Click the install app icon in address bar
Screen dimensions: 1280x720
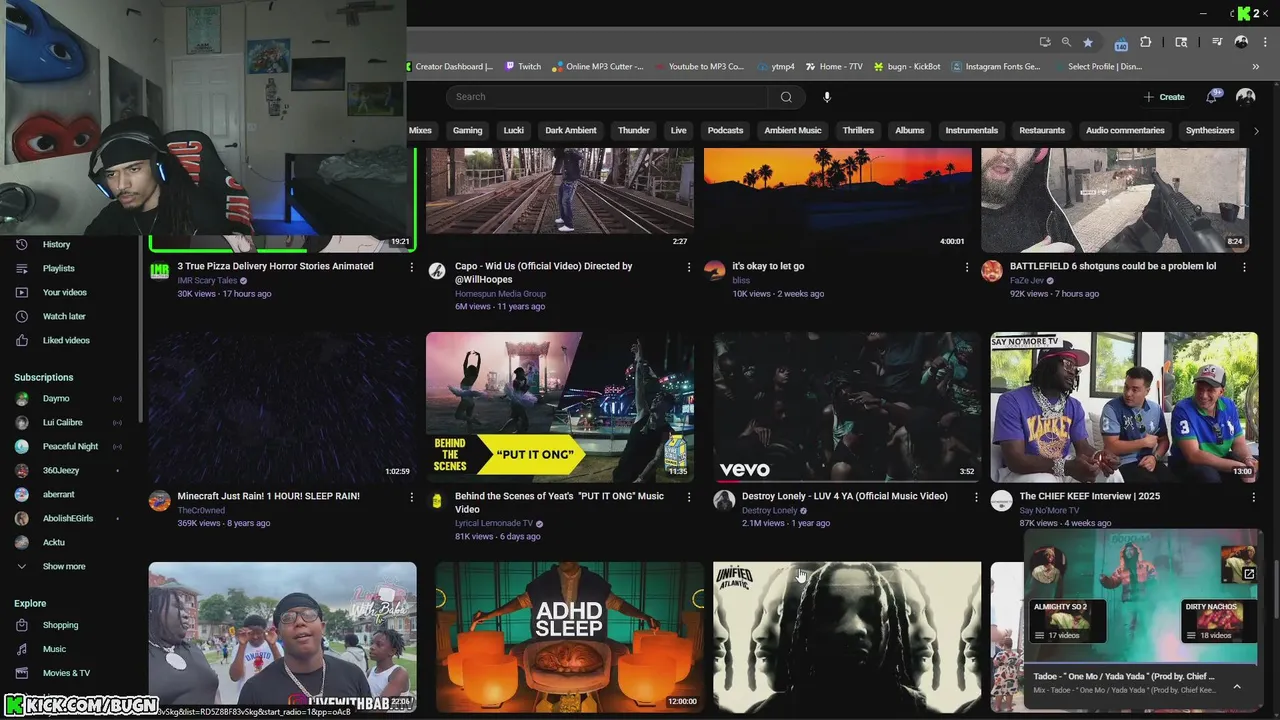click(x=1045, y=42)
